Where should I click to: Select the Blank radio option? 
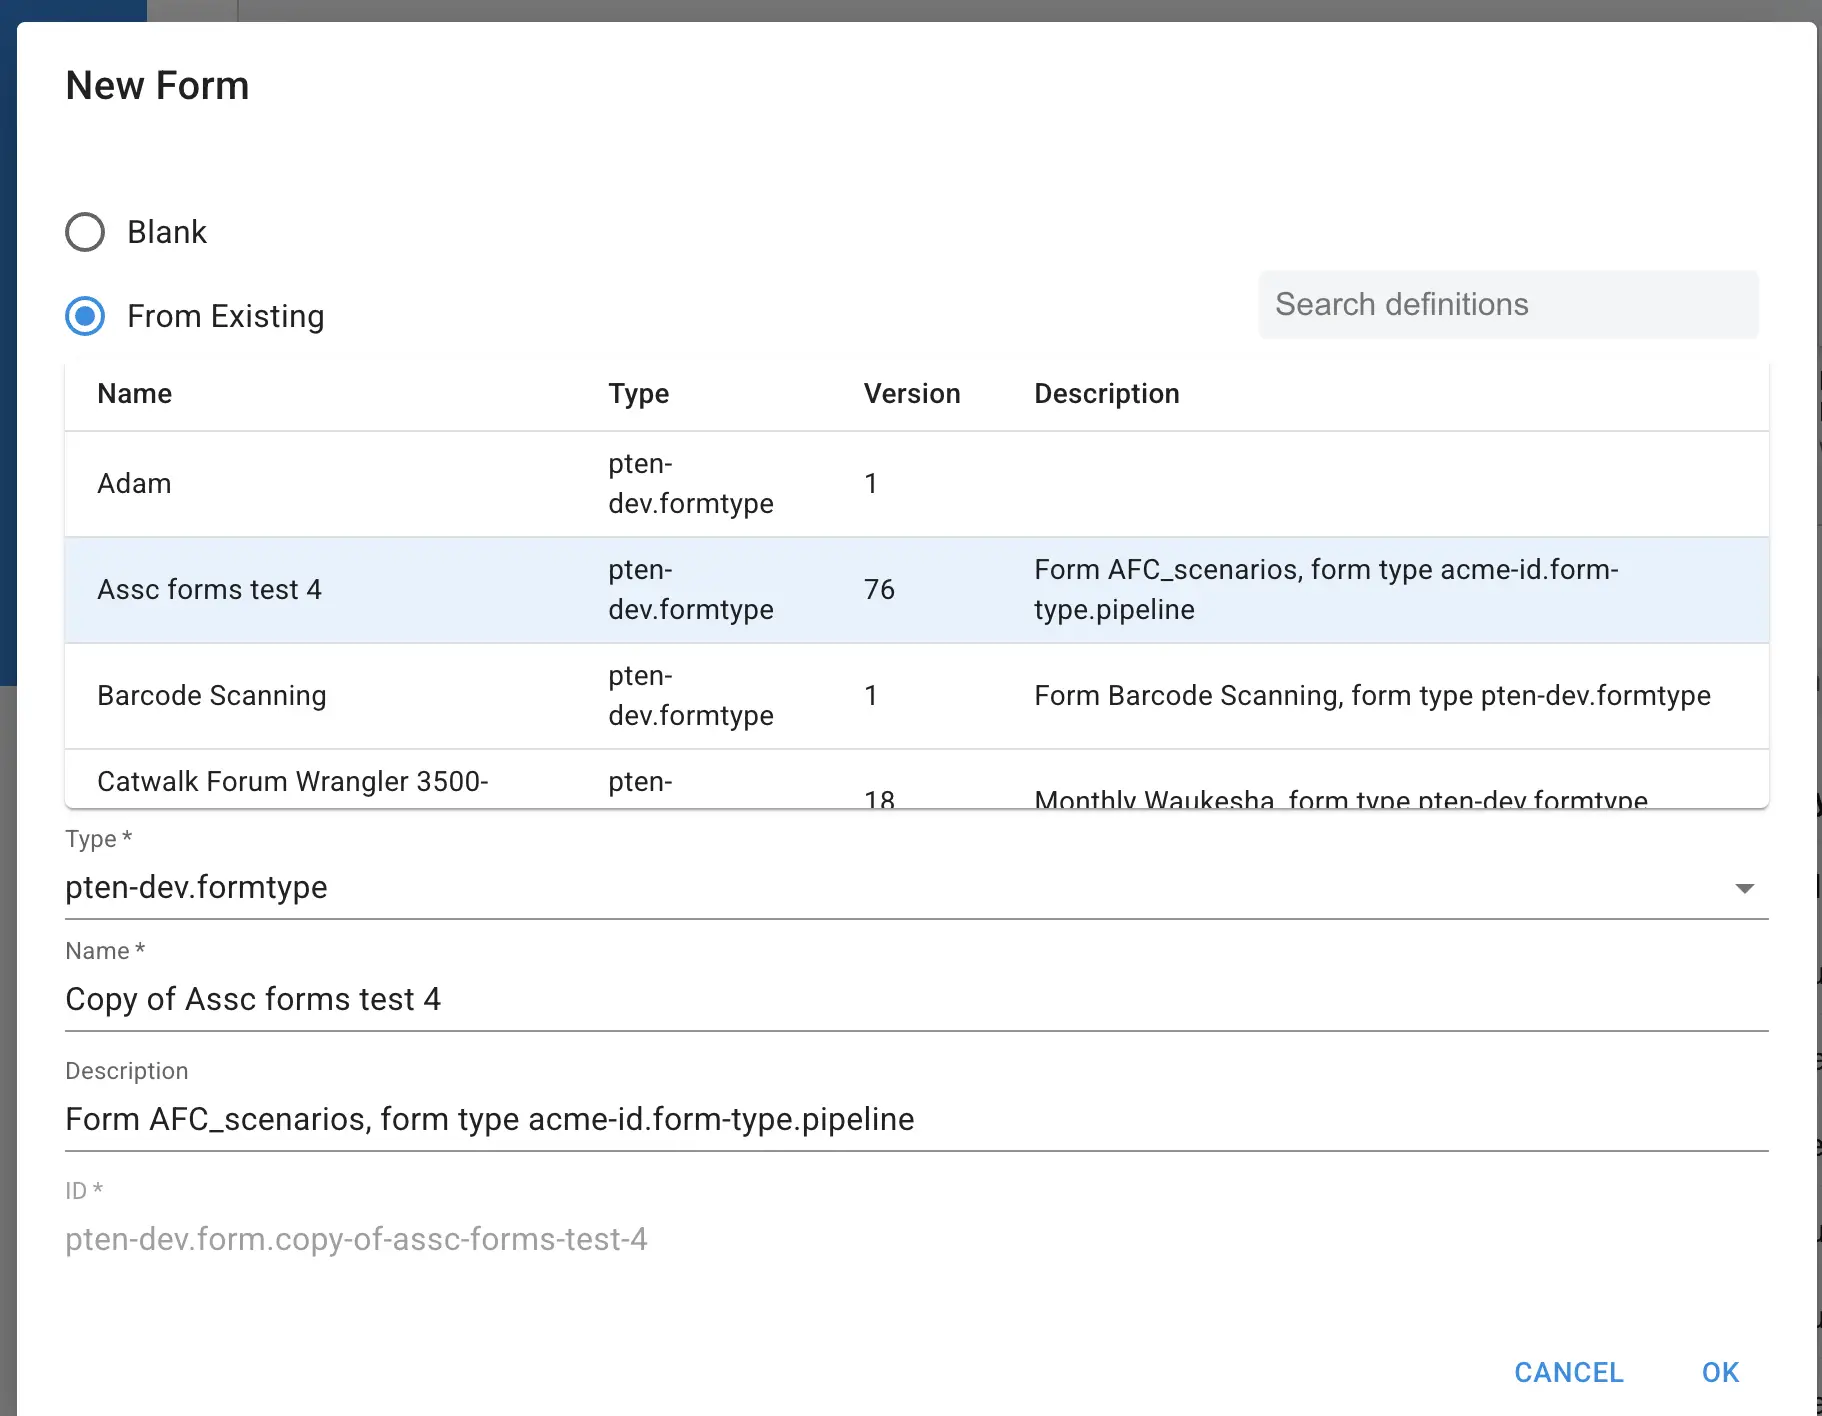point(85,232)
